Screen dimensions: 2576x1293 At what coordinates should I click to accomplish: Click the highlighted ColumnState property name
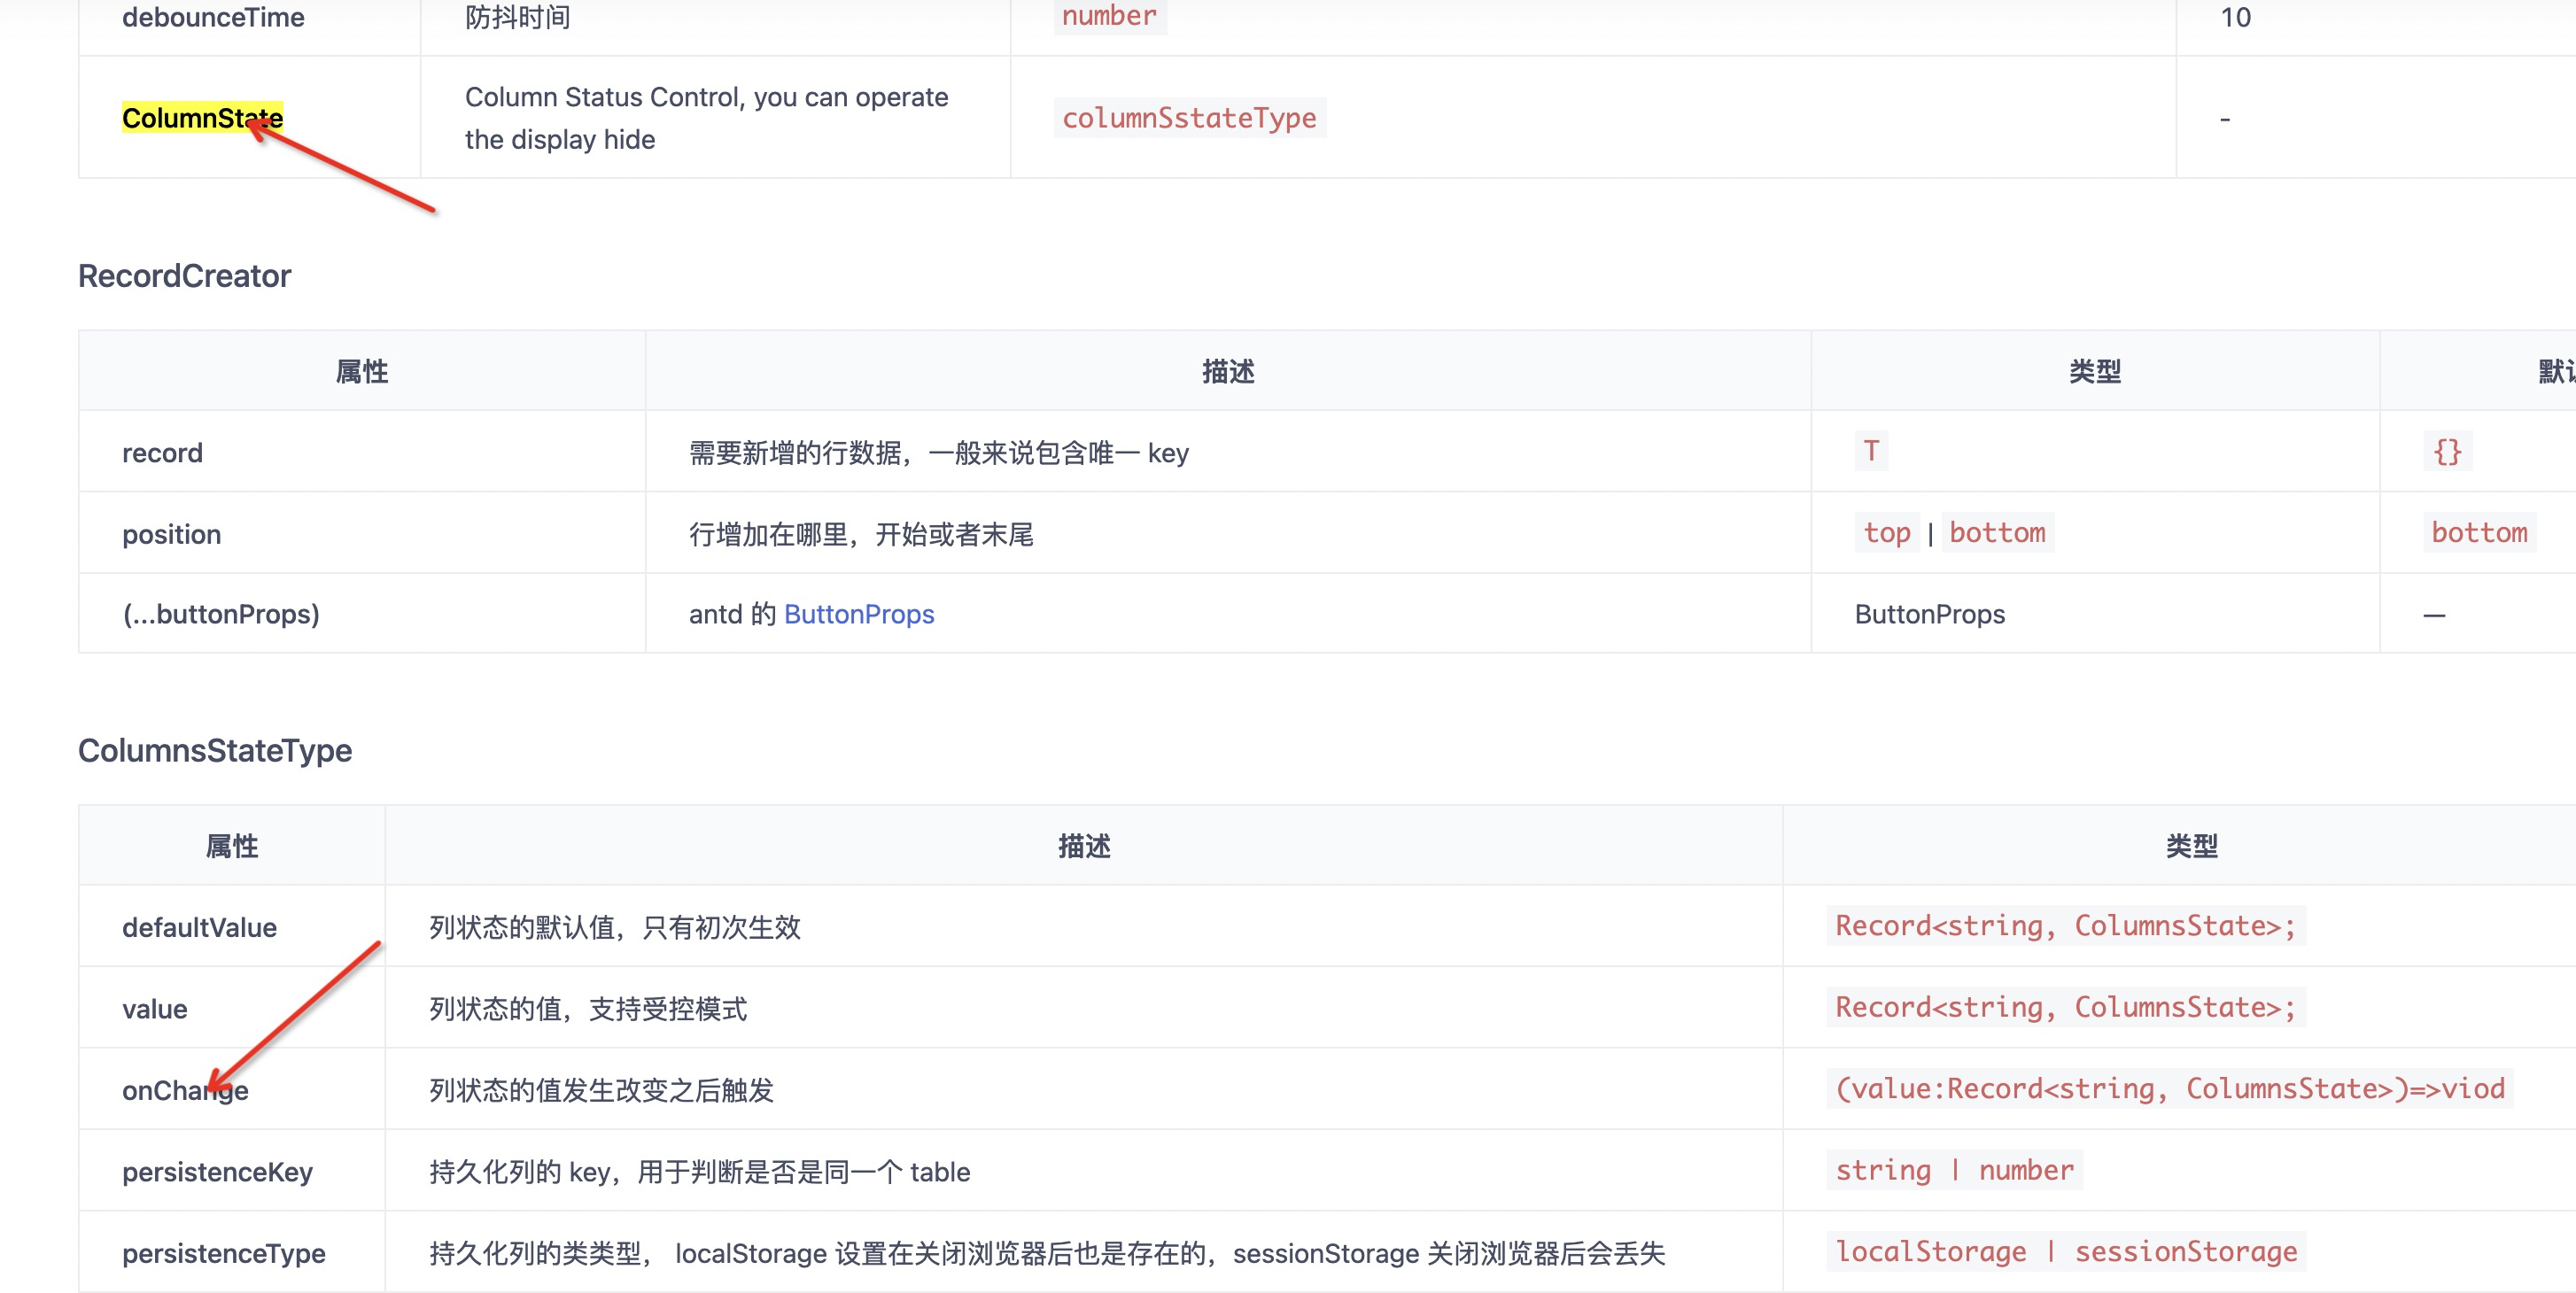pyautogui.click(x=202, y=118)
